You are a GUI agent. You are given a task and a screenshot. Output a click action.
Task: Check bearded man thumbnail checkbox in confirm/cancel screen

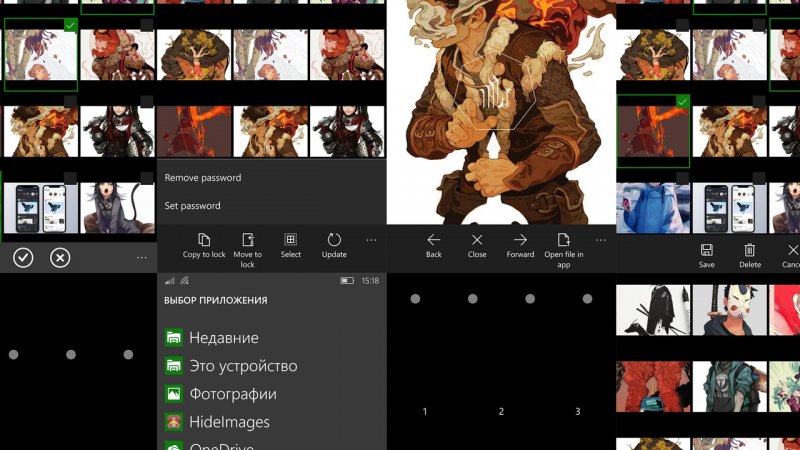(x=70, y=102)
